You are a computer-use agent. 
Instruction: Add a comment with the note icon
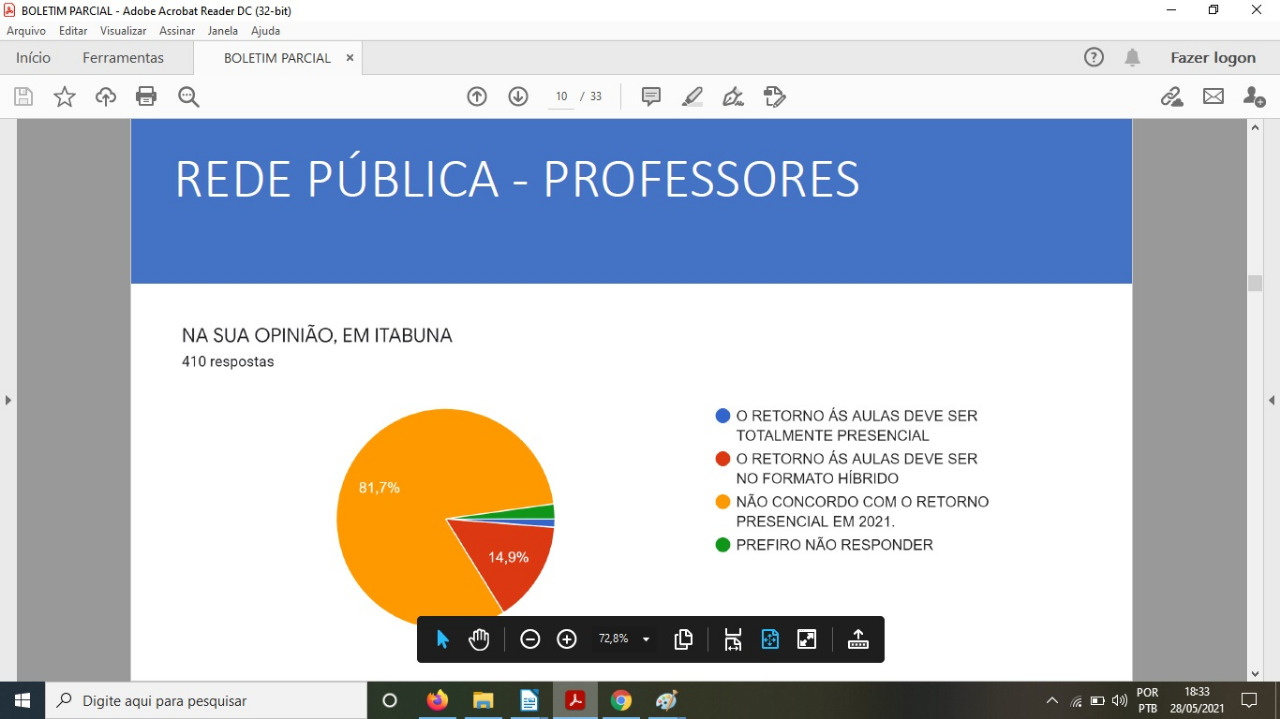pos(651,97)
